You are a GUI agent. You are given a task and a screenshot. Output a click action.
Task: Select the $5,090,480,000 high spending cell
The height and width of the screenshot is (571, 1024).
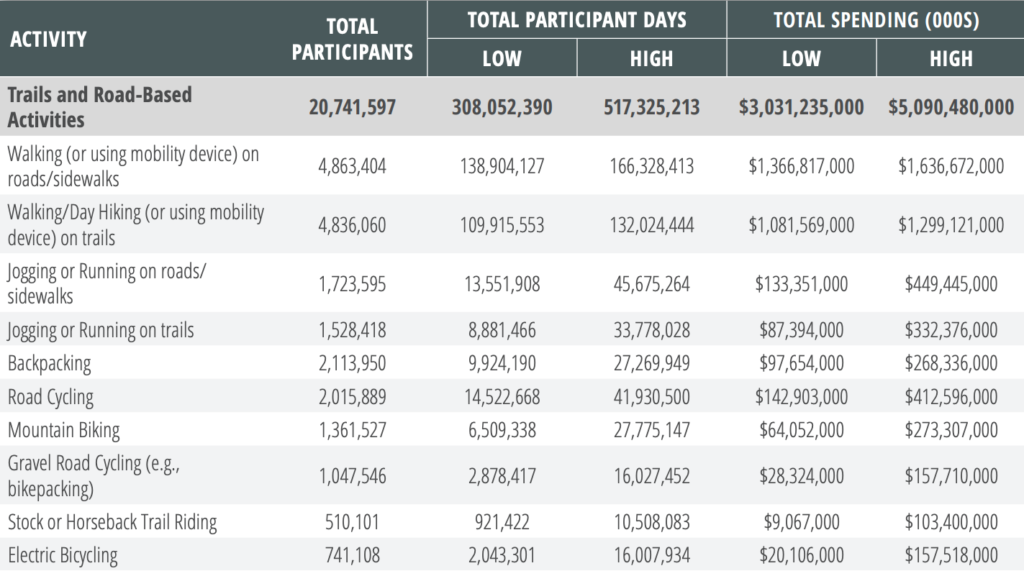point(951,107)
